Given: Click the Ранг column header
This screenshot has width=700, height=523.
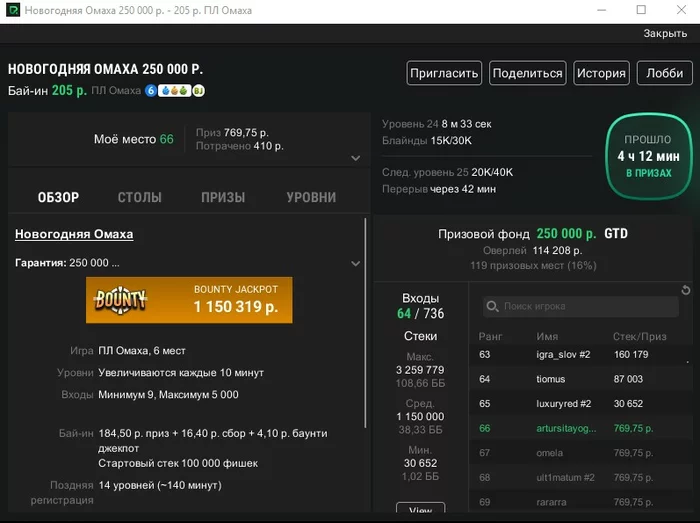Looking at the screenshot, I should [490, 336].
